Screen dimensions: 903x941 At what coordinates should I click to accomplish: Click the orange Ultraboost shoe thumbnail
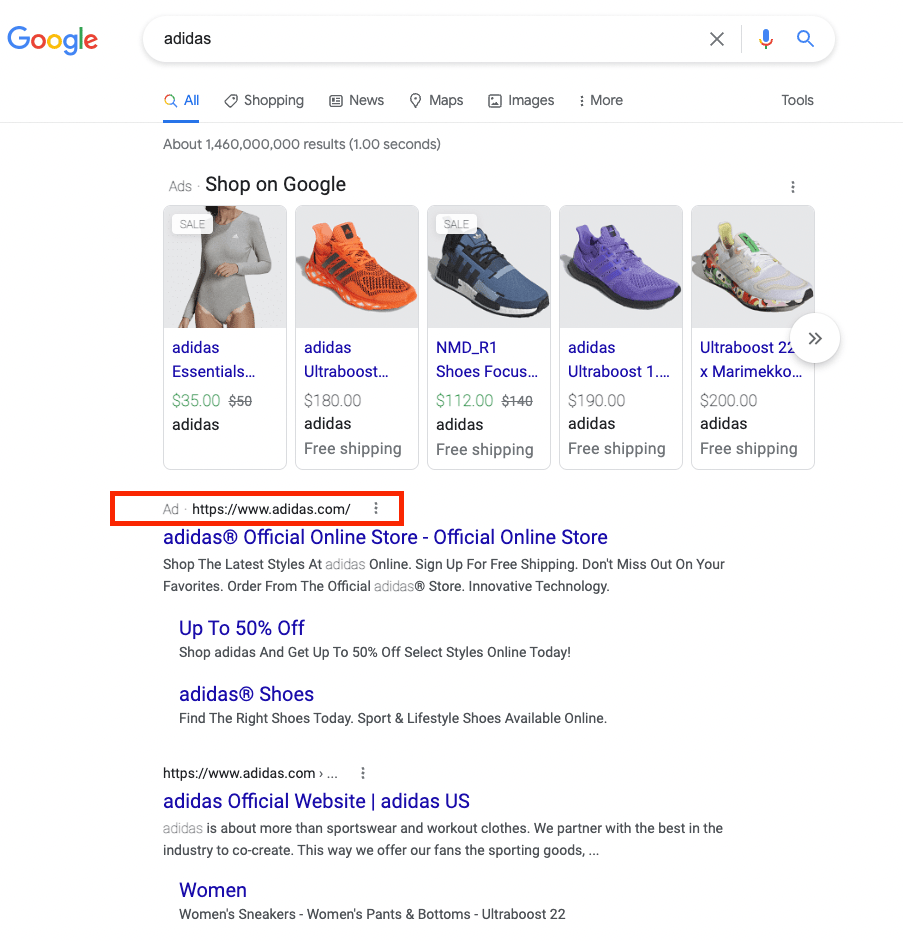click(357, 267)
